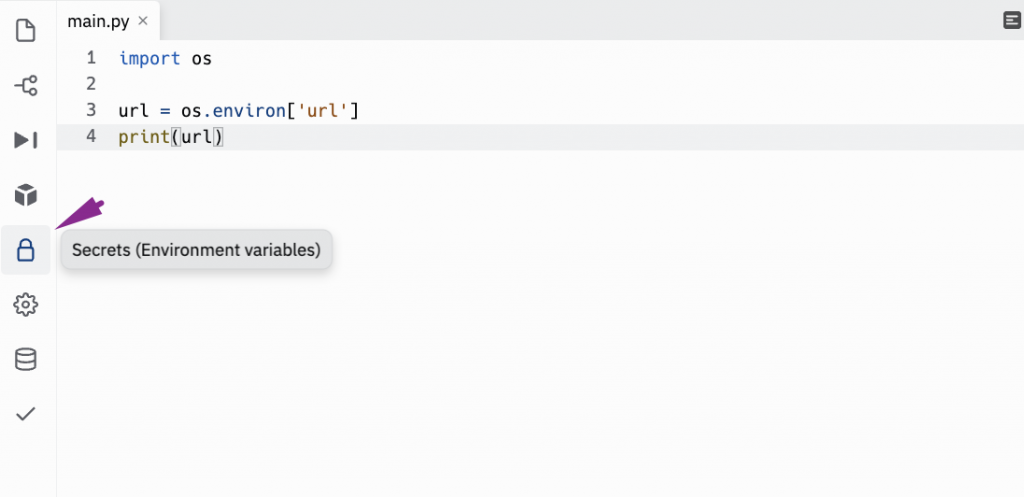1024x497 pixels.
Task: Click the Secrets lock icon
Action: point(26,250)
